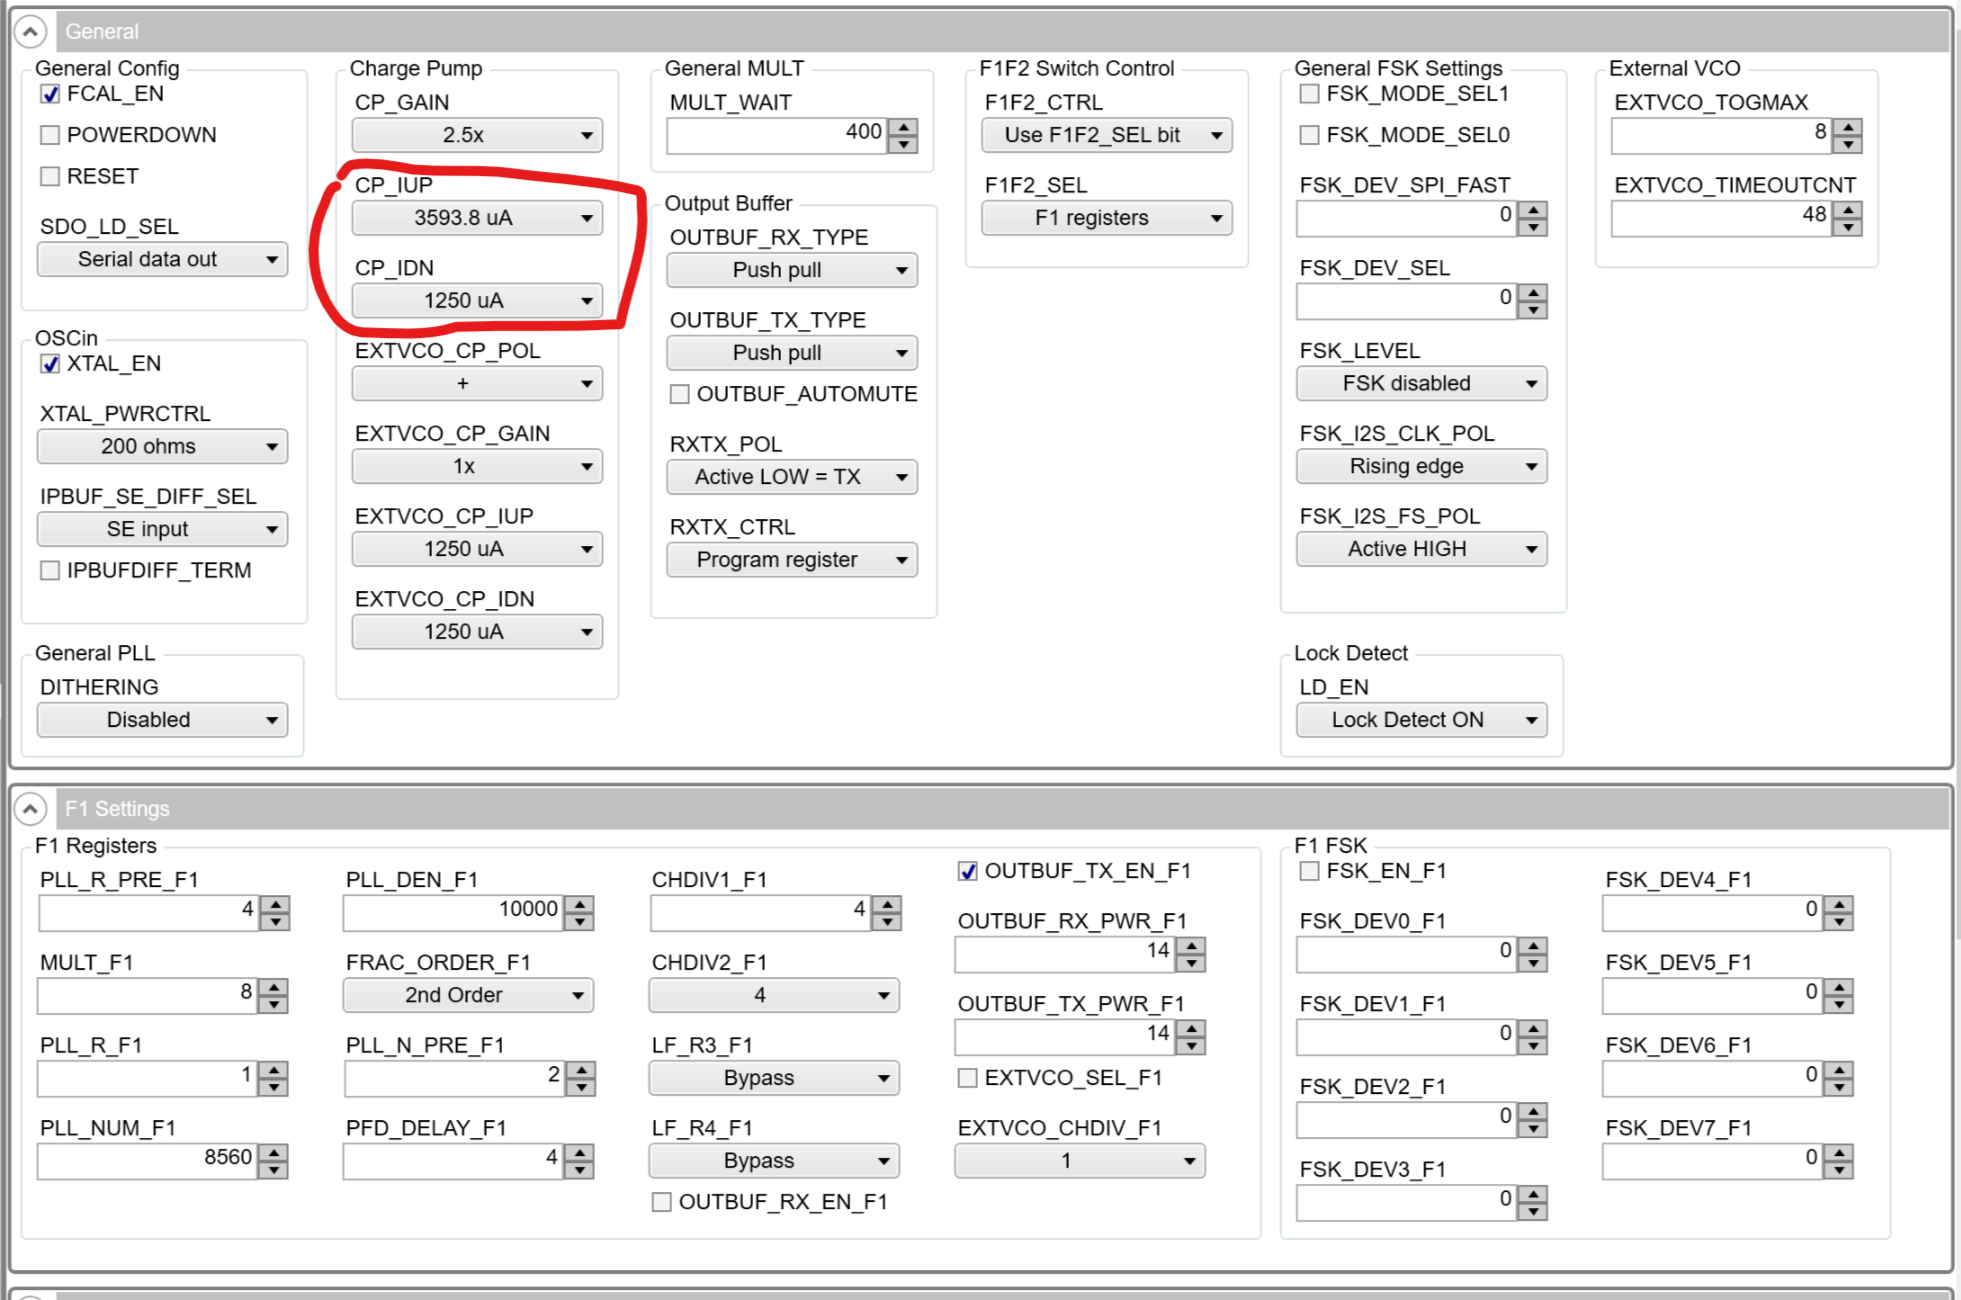Increment PLL_R_PRE_F1 spinner up
Screen dimensions: 1961x1300
275,904
